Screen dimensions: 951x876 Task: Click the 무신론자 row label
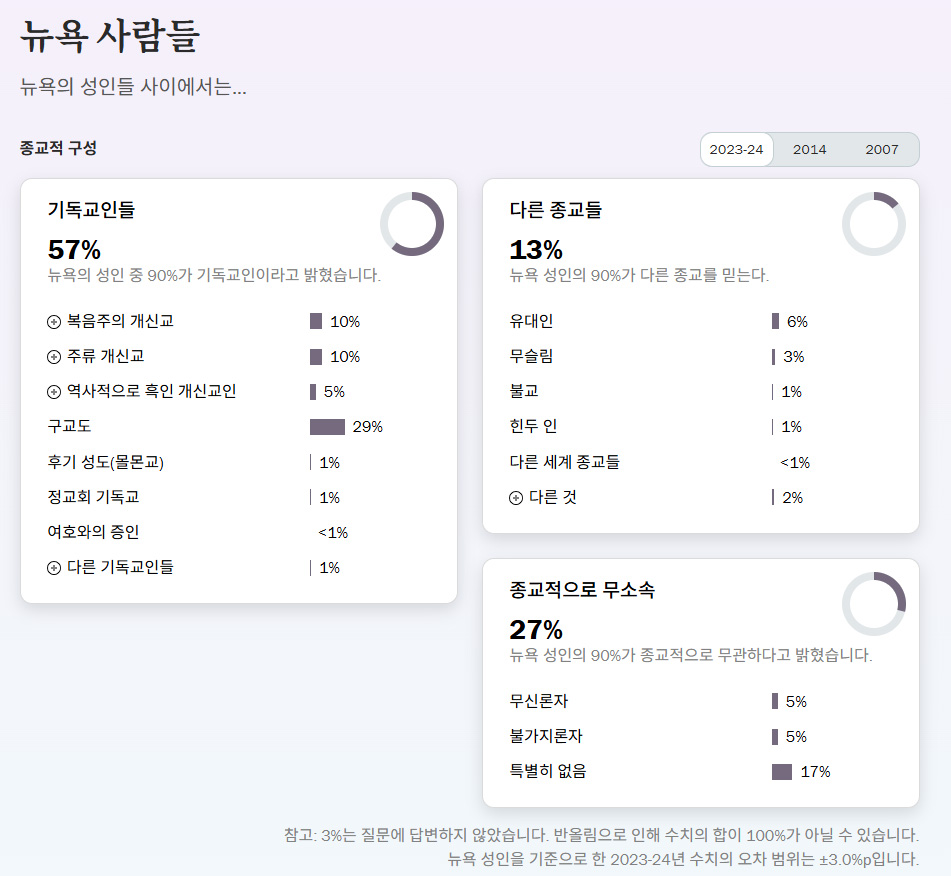pos(538,702)
